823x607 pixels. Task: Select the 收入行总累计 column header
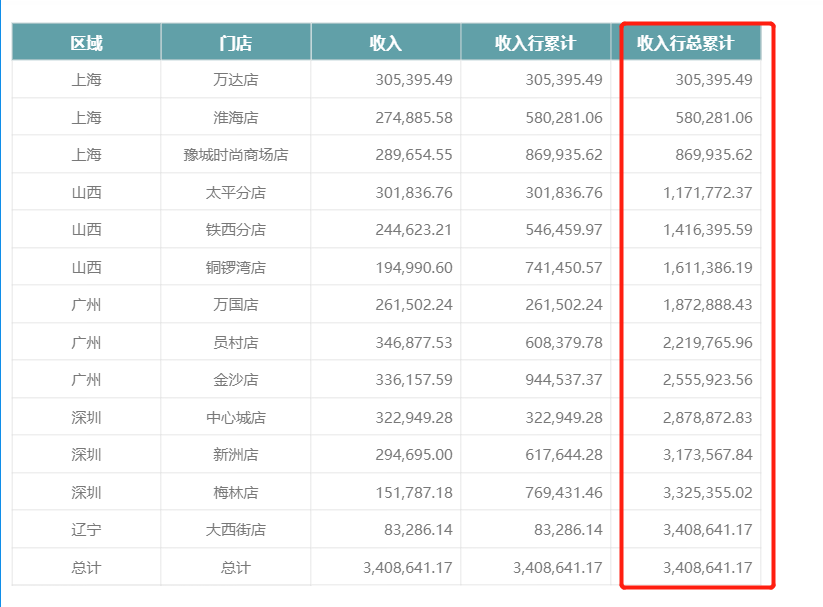686,42
